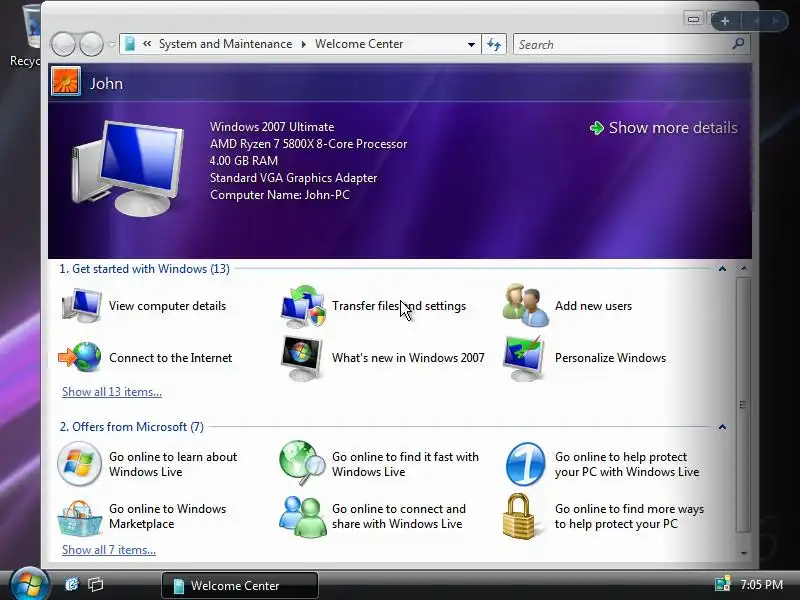Launch Internet Explorer from Quick Launch
Viewport: 800px width, 600px height.
coord(72,584)
